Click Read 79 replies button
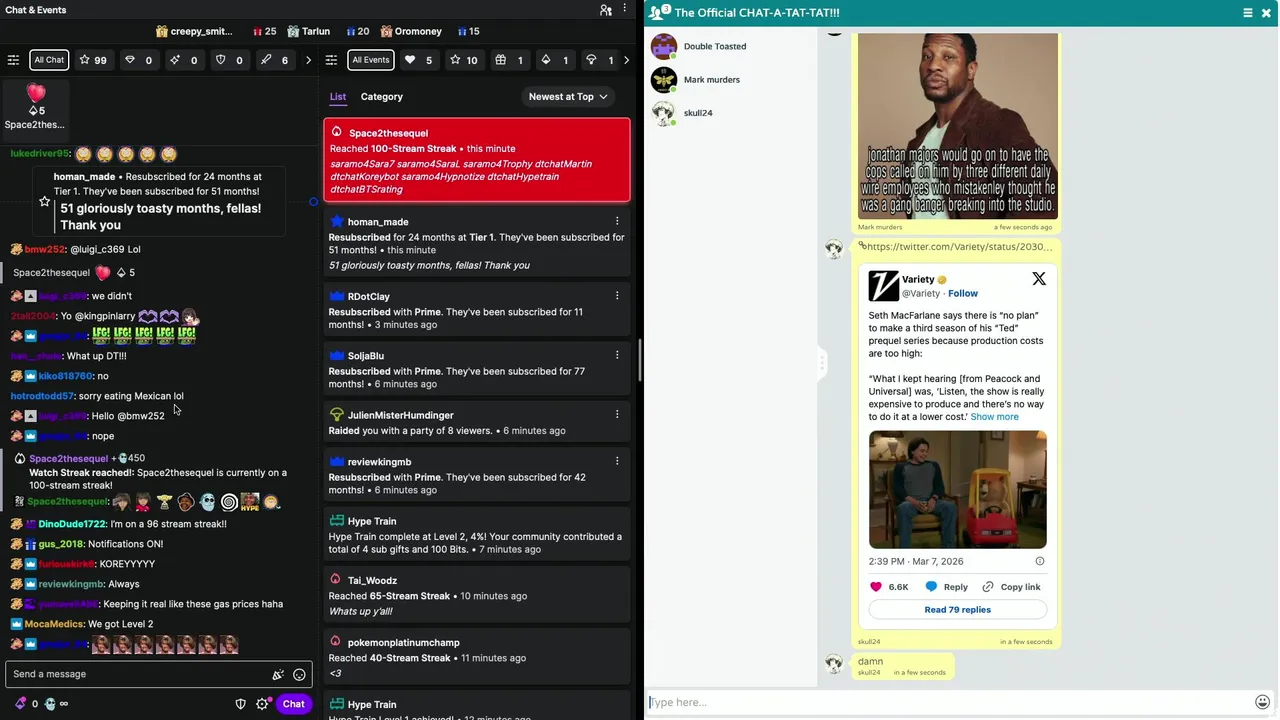1280x720 pixels. [x=958, y=610]
